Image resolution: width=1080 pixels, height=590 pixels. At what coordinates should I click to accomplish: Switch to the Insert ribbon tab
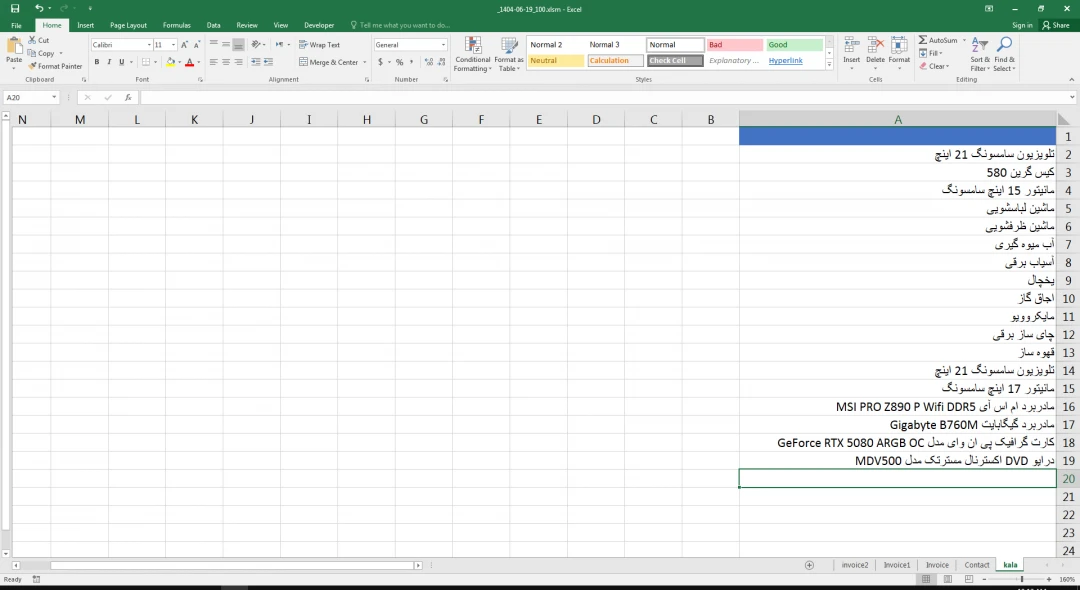pyautogui.click(x=85, y=25)
